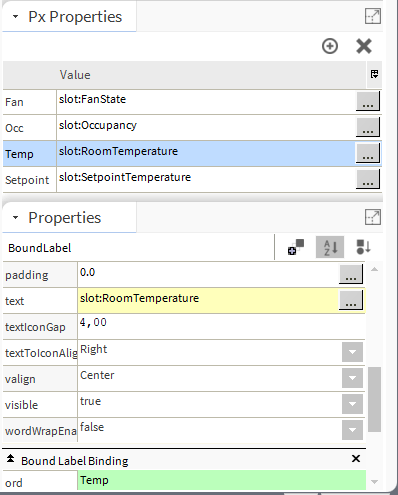Open editor for text property
The height and width of the screenshot is (495, 398).
[x=351, y=300]
